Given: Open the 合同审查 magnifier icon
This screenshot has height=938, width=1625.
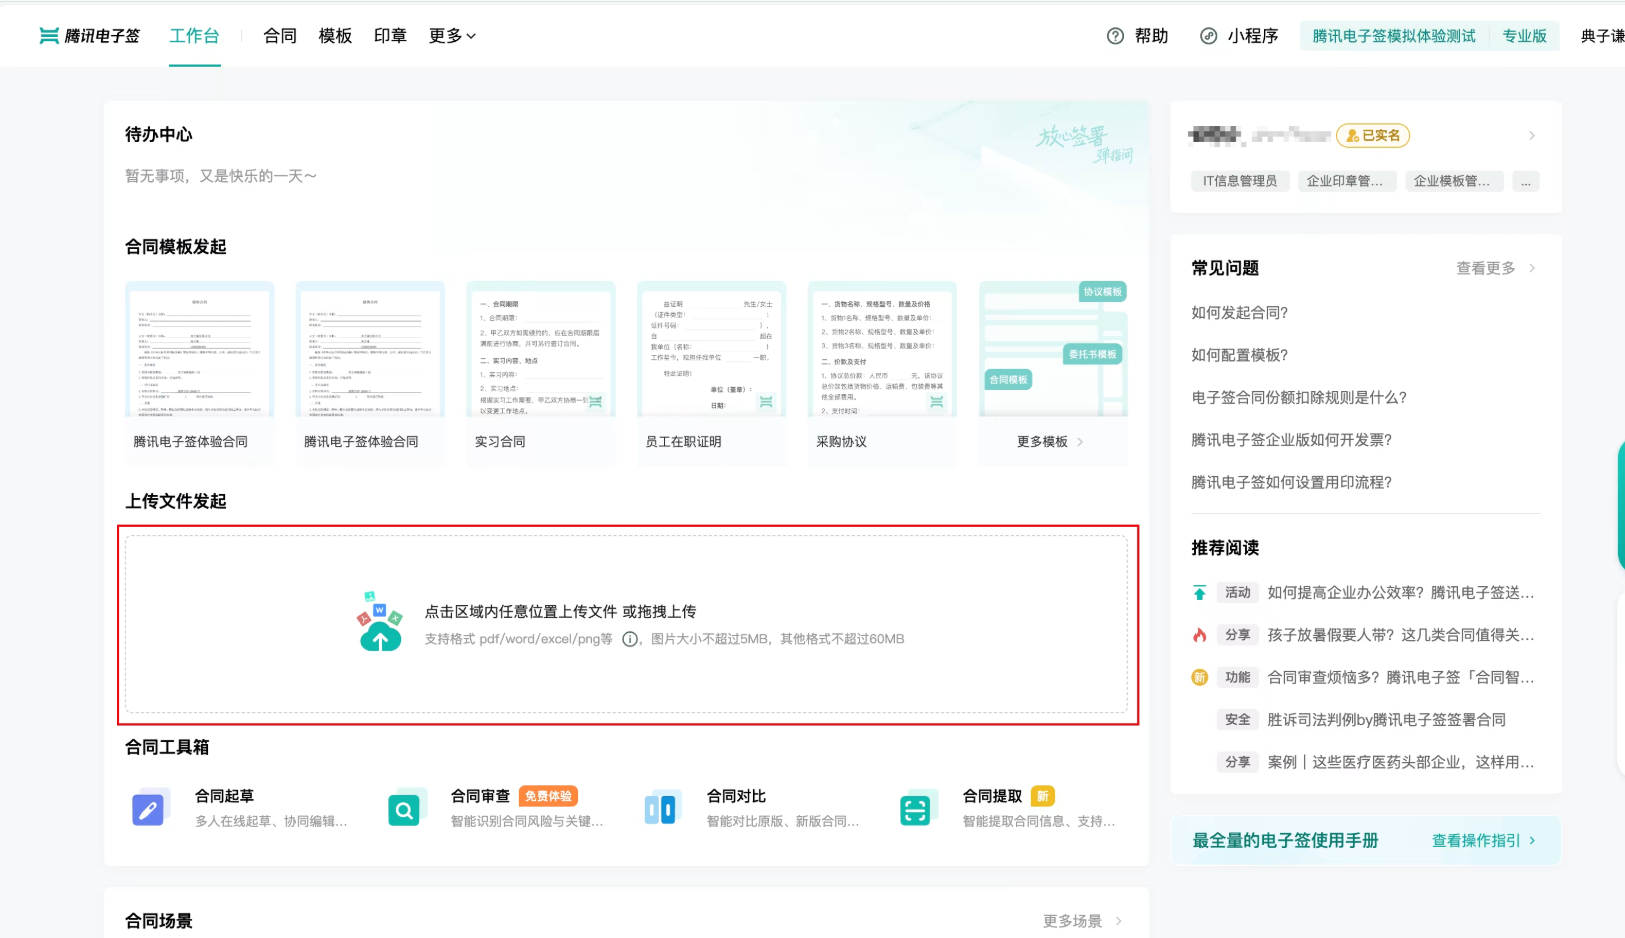Looking at the screenshot, I should pyautogui.click(x=404, y=809).
